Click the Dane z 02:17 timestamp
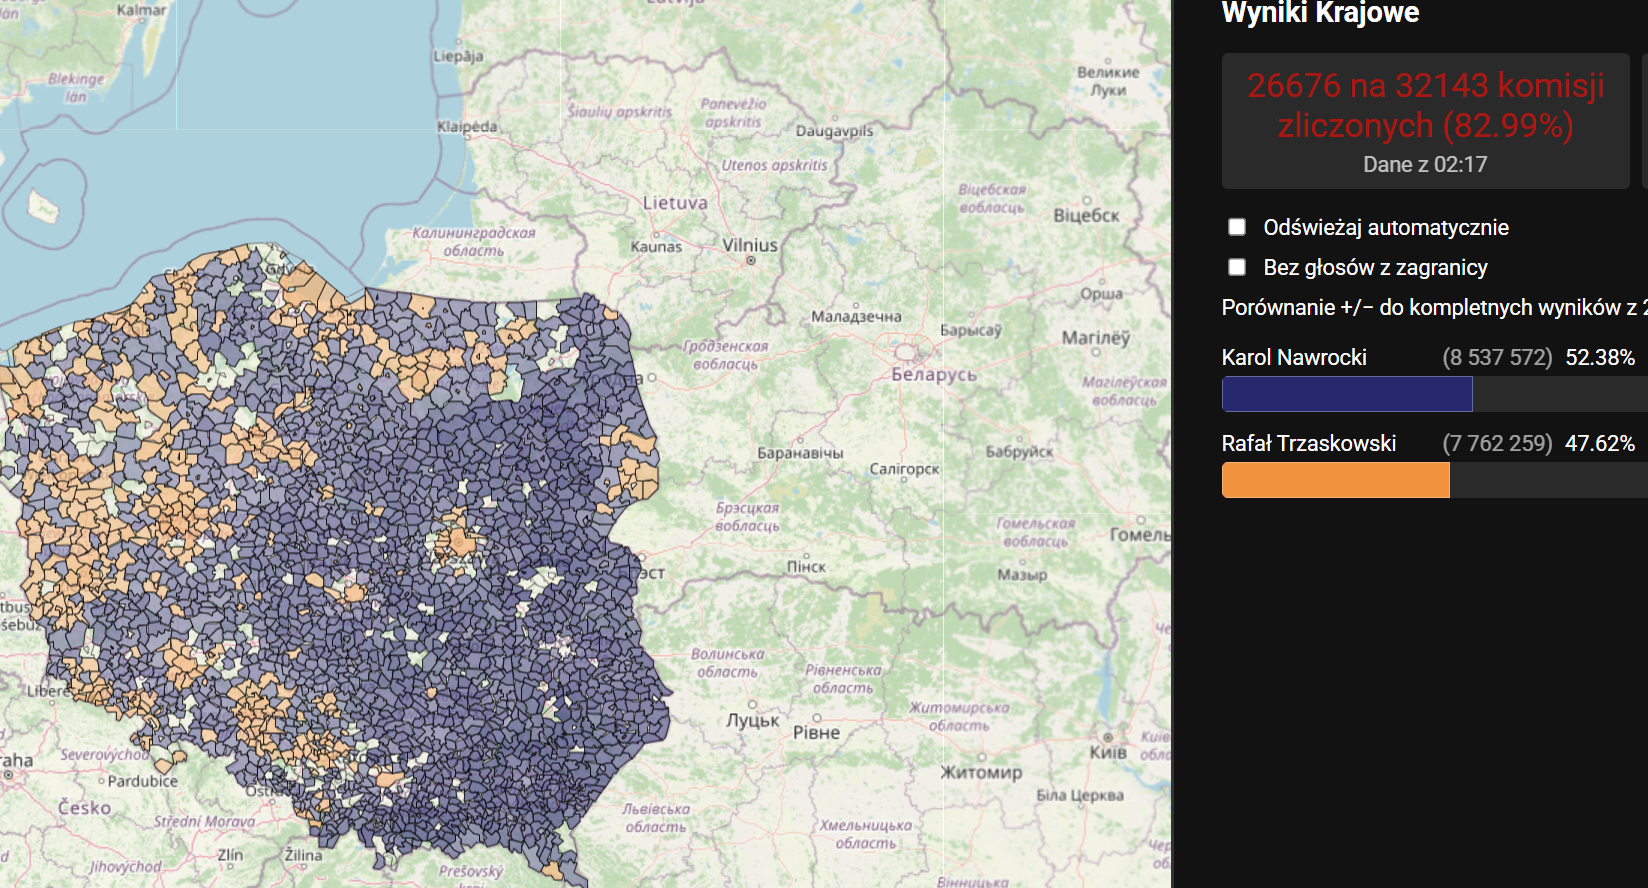This screenshot has width=1648, height=888. (x=1425, y=164)
